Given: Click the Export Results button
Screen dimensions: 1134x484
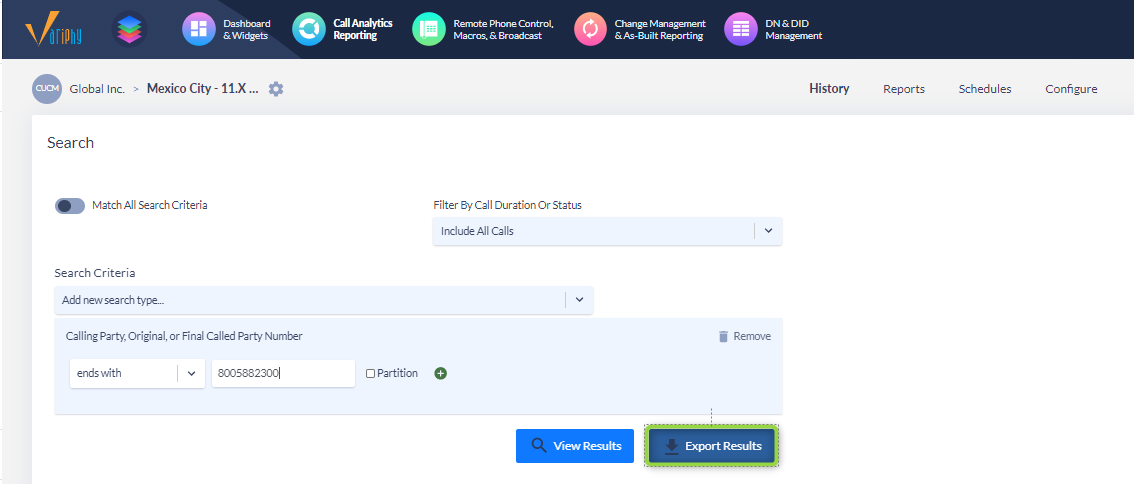Looking at the screenshot, I should [x=712, y=446].
